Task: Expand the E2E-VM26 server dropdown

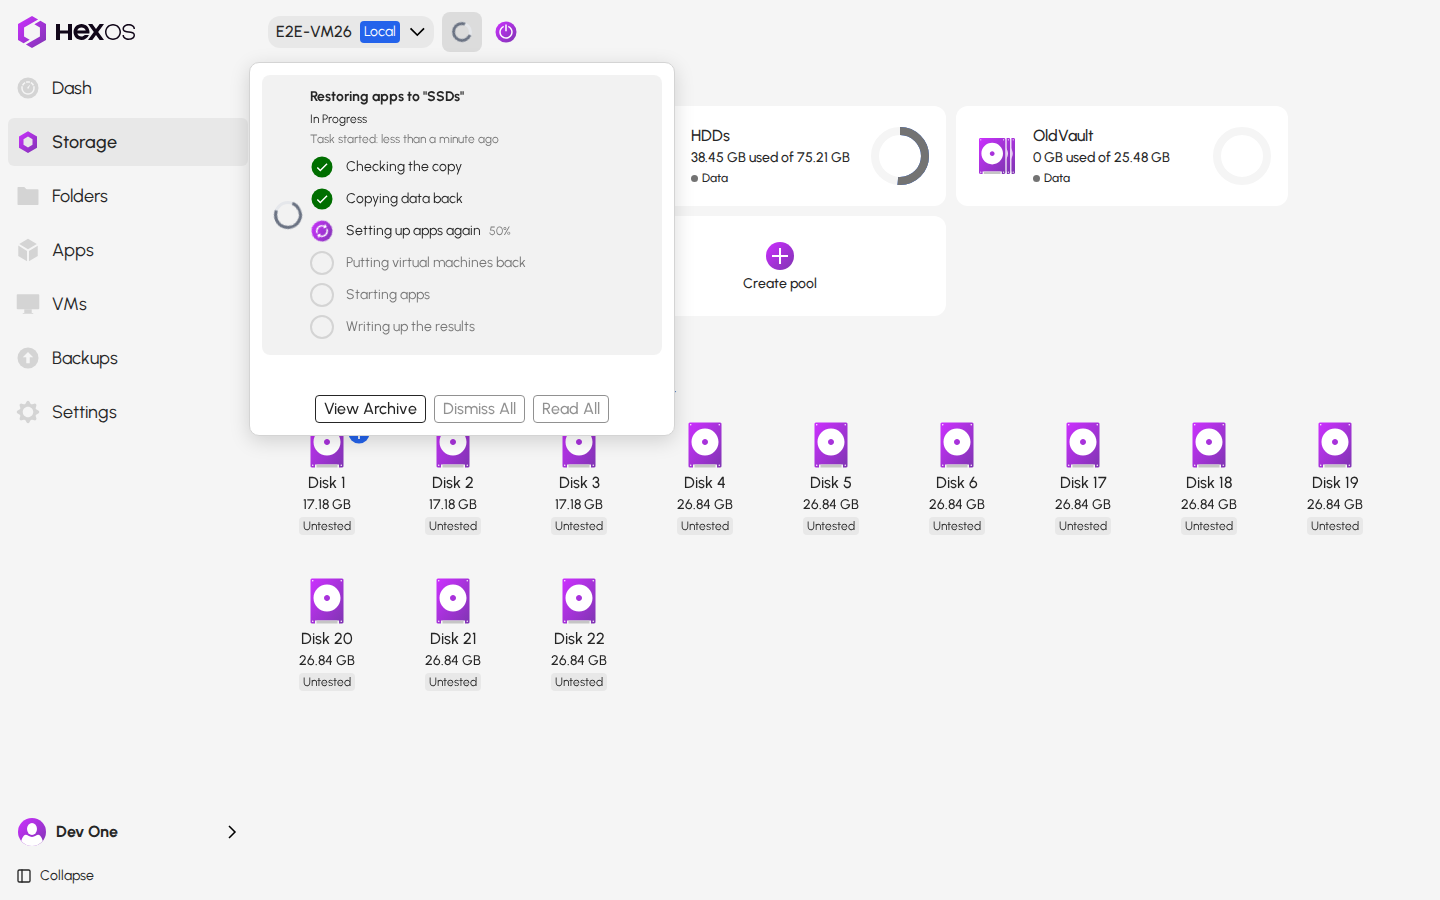Action: [350, 32]
